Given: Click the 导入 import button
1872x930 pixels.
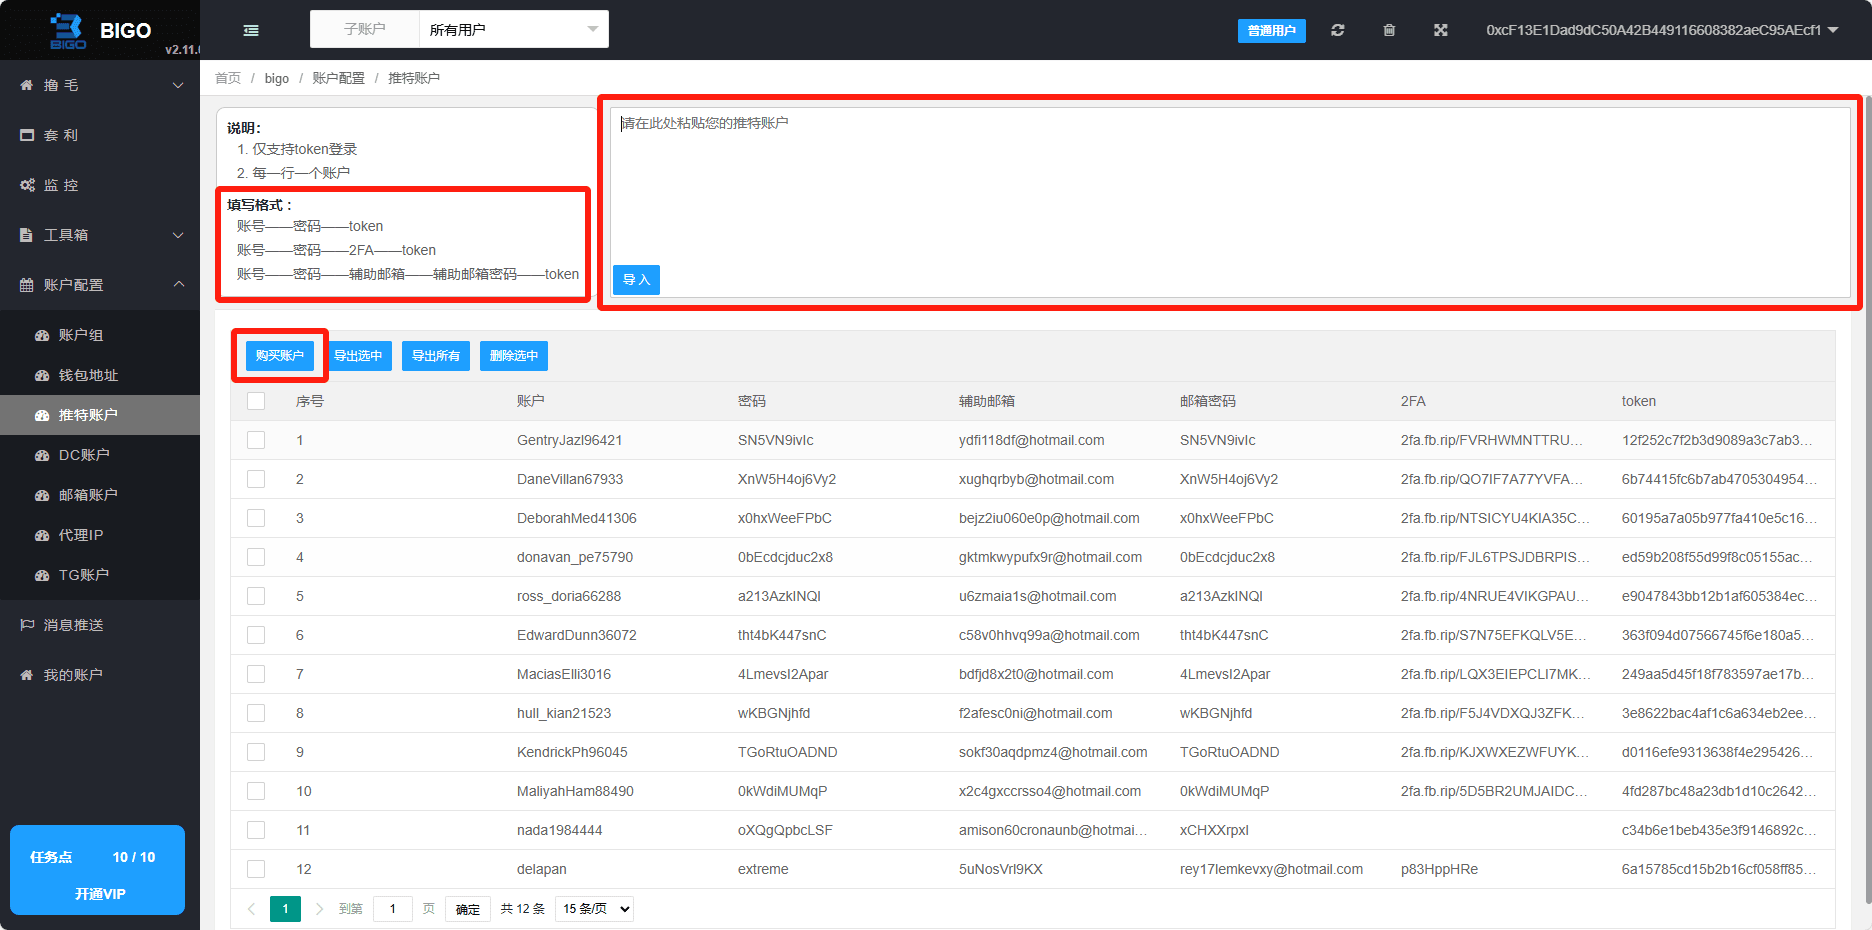Looking at the screenshot, I should (636, 280).
